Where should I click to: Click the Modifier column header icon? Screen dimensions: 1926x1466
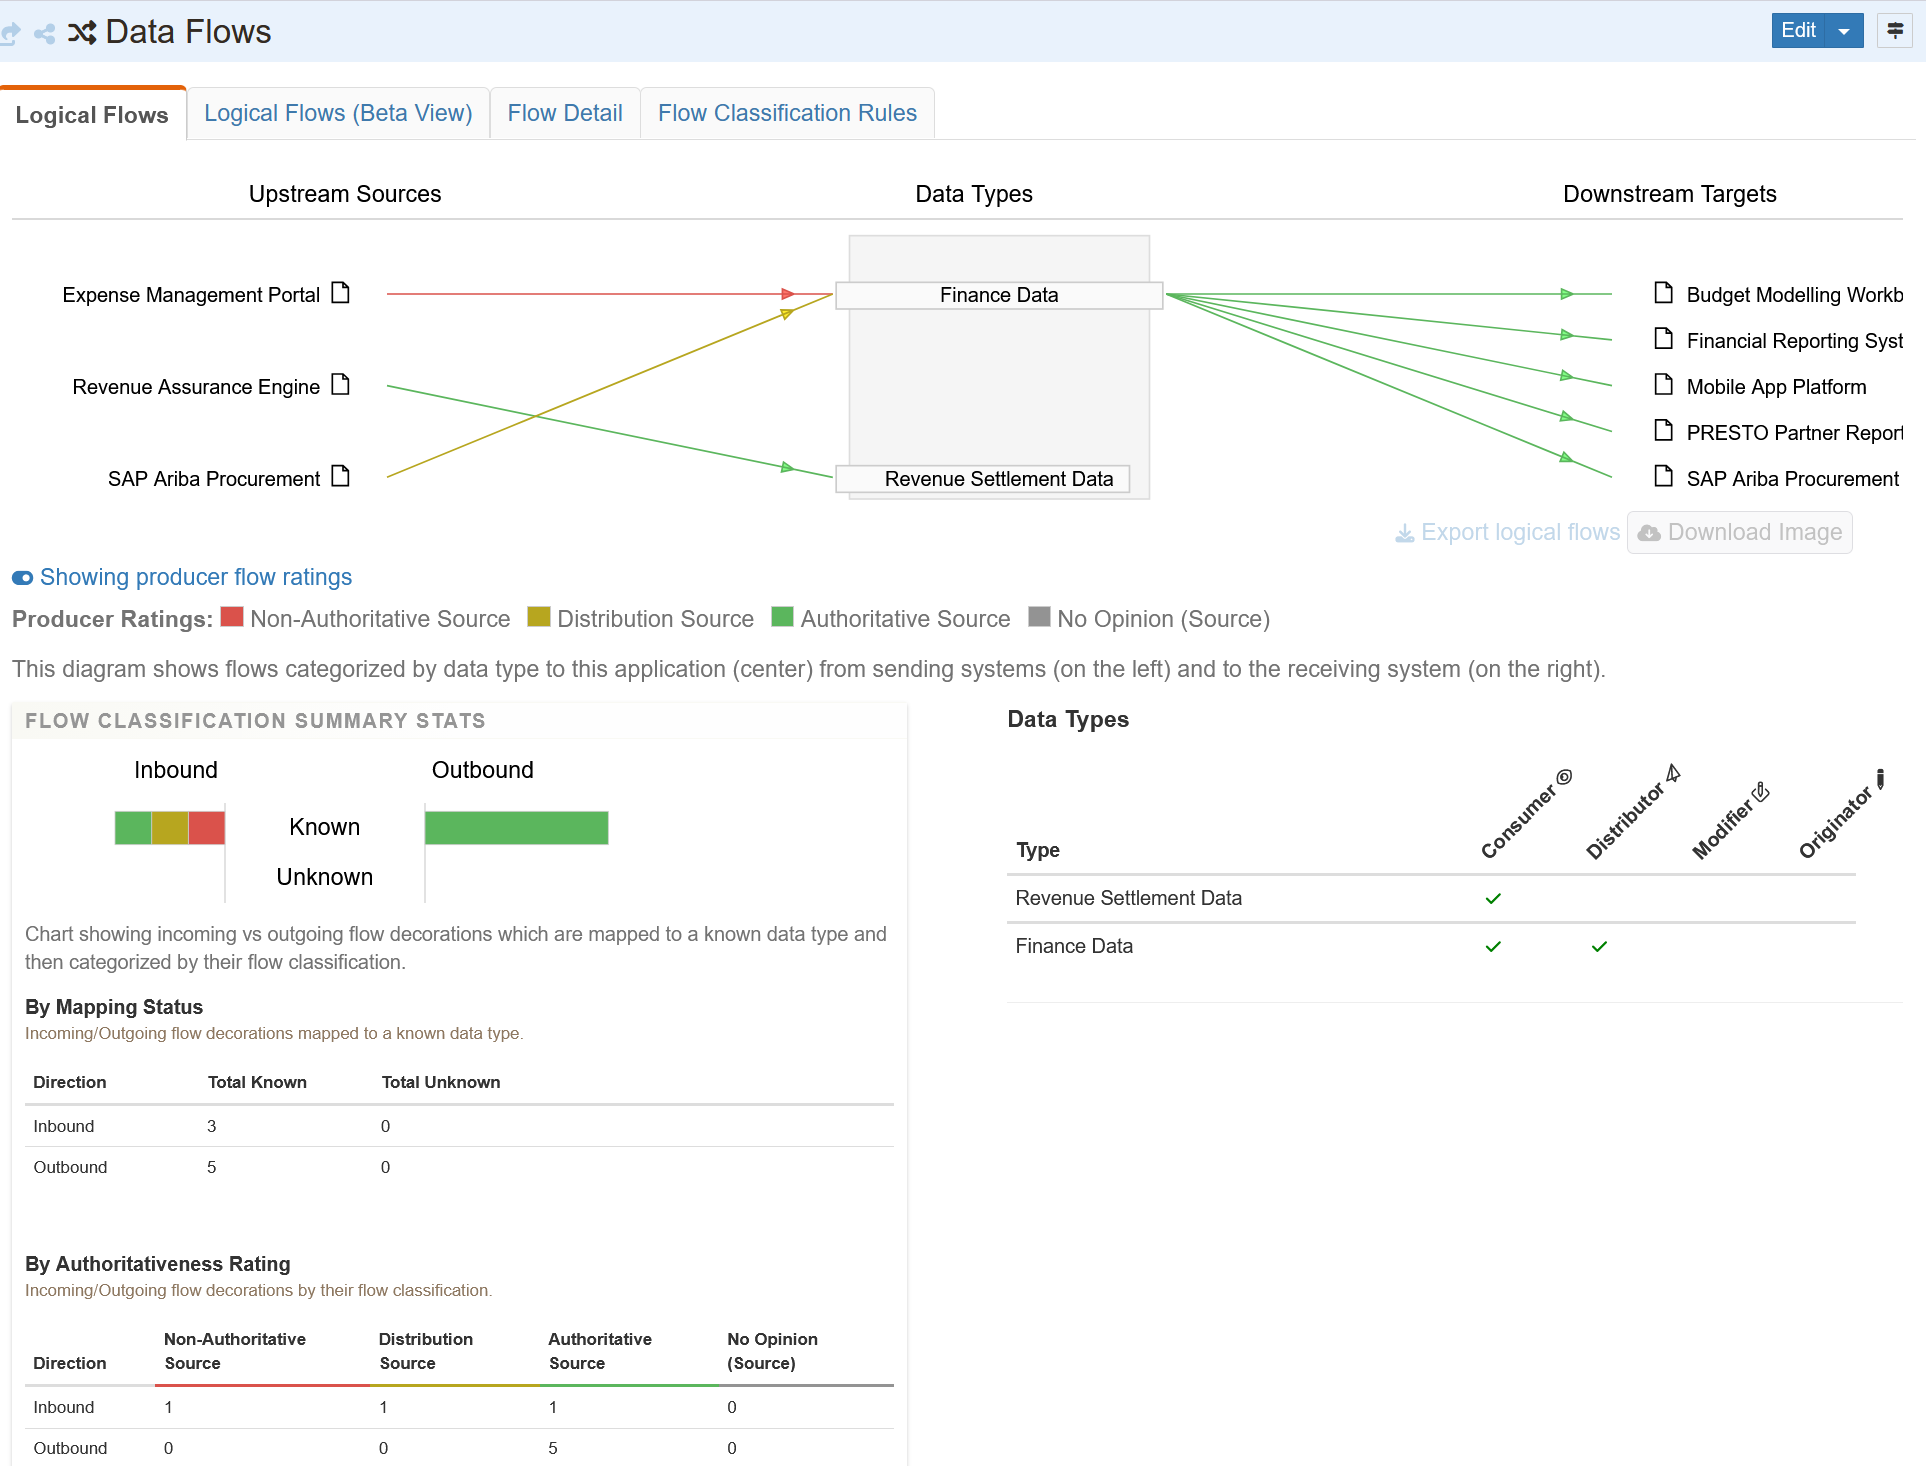tap(1762, 792)
